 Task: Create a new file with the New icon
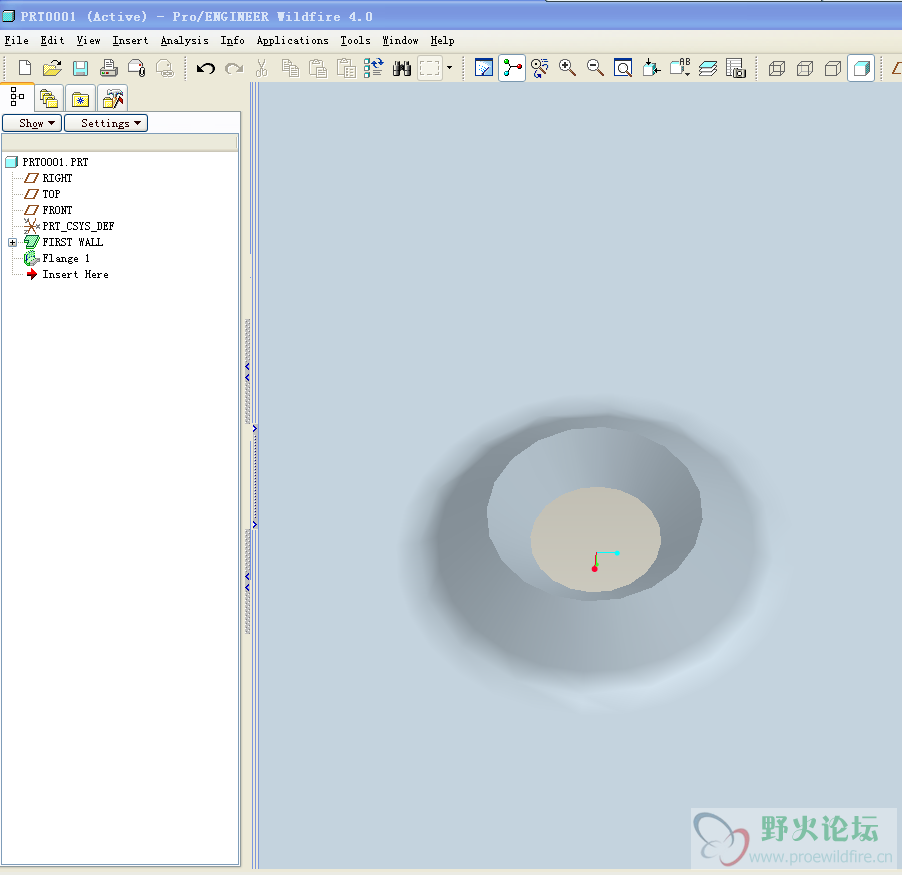click(25, 68)
